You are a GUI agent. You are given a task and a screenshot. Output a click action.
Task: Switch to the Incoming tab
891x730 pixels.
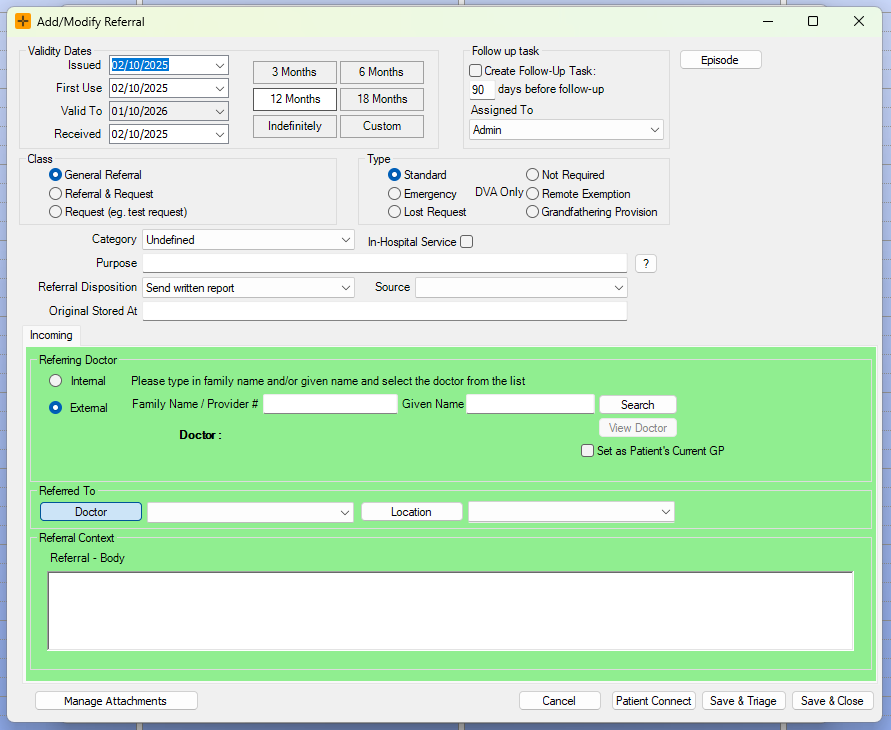tap(51, 336)
